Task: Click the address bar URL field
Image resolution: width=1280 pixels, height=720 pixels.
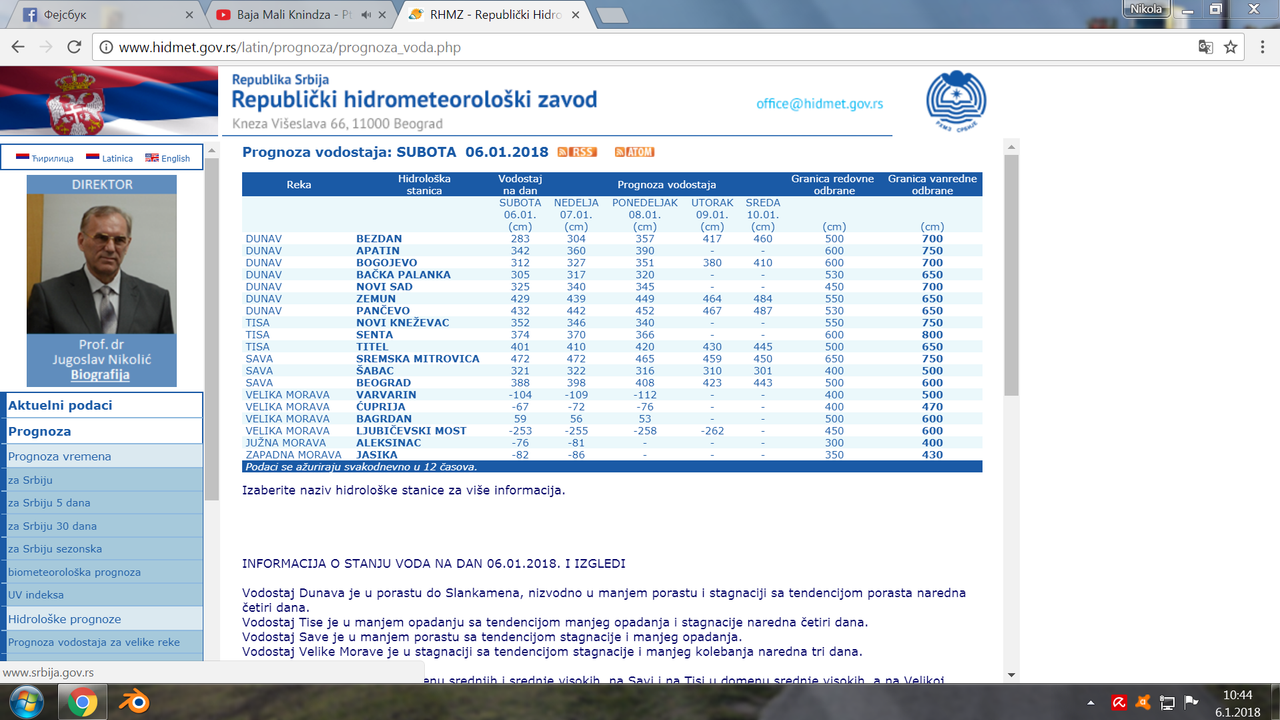Action: (x=640, y=47)
